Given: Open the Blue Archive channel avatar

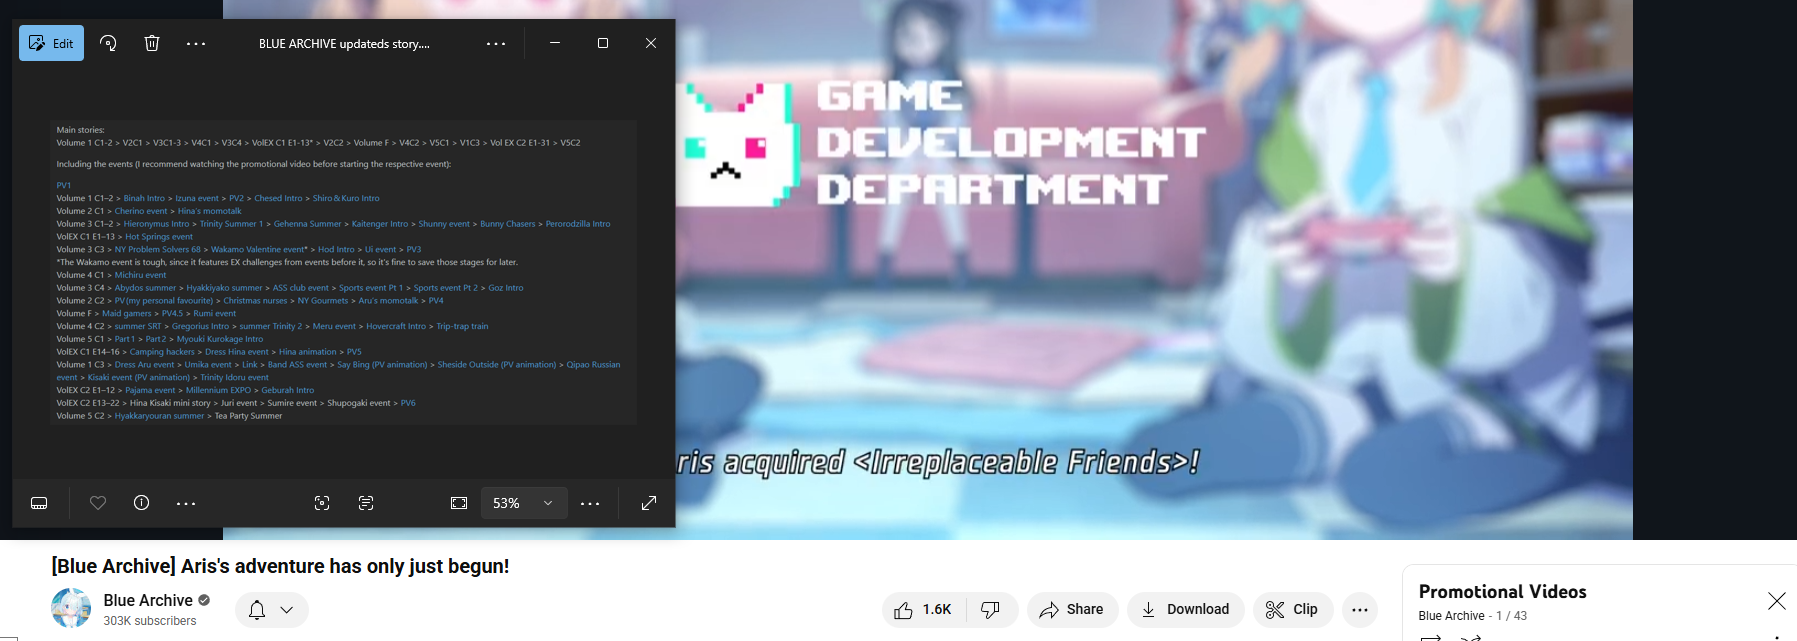Looking at the screenshot, I should 71,608.
